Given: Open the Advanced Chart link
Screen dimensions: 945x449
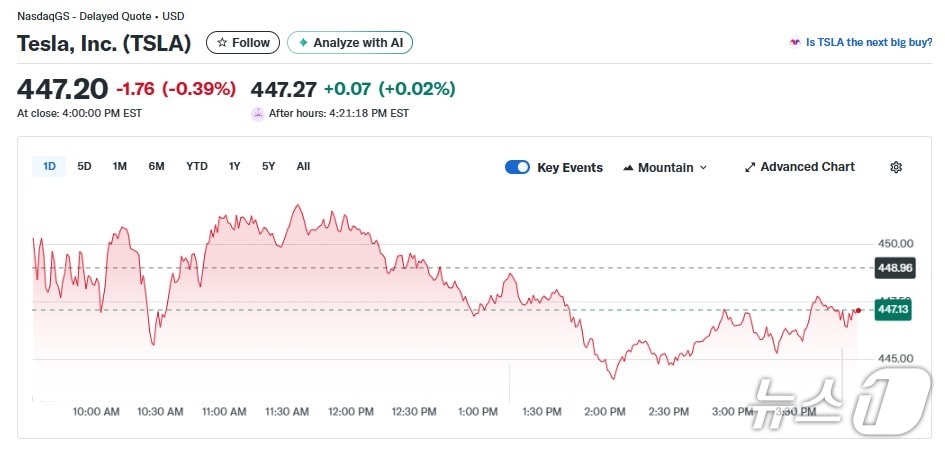Looking at the screenshot, I should (x=807, y=167).
